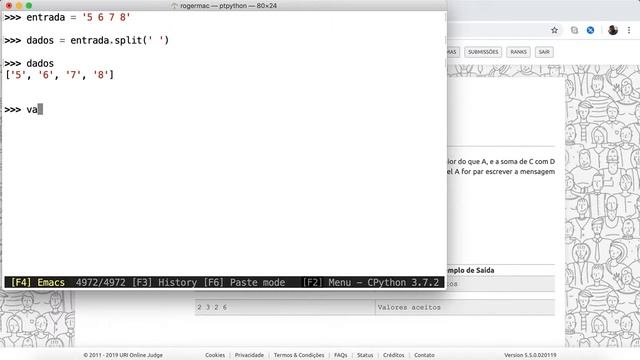Open the Privacidade footer link
The height and width of the screenshot is (360, 640).
(x=249, y=355)
